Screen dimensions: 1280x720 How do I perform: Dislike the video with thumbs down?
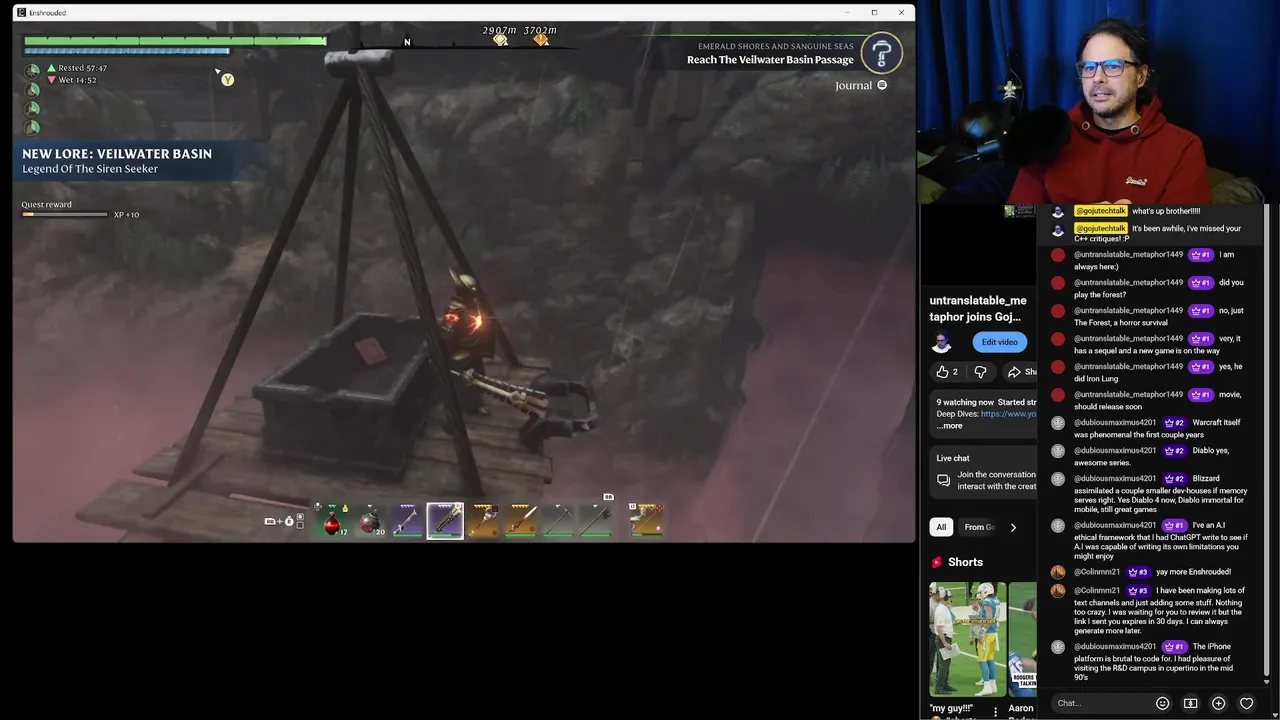[980, 372]
